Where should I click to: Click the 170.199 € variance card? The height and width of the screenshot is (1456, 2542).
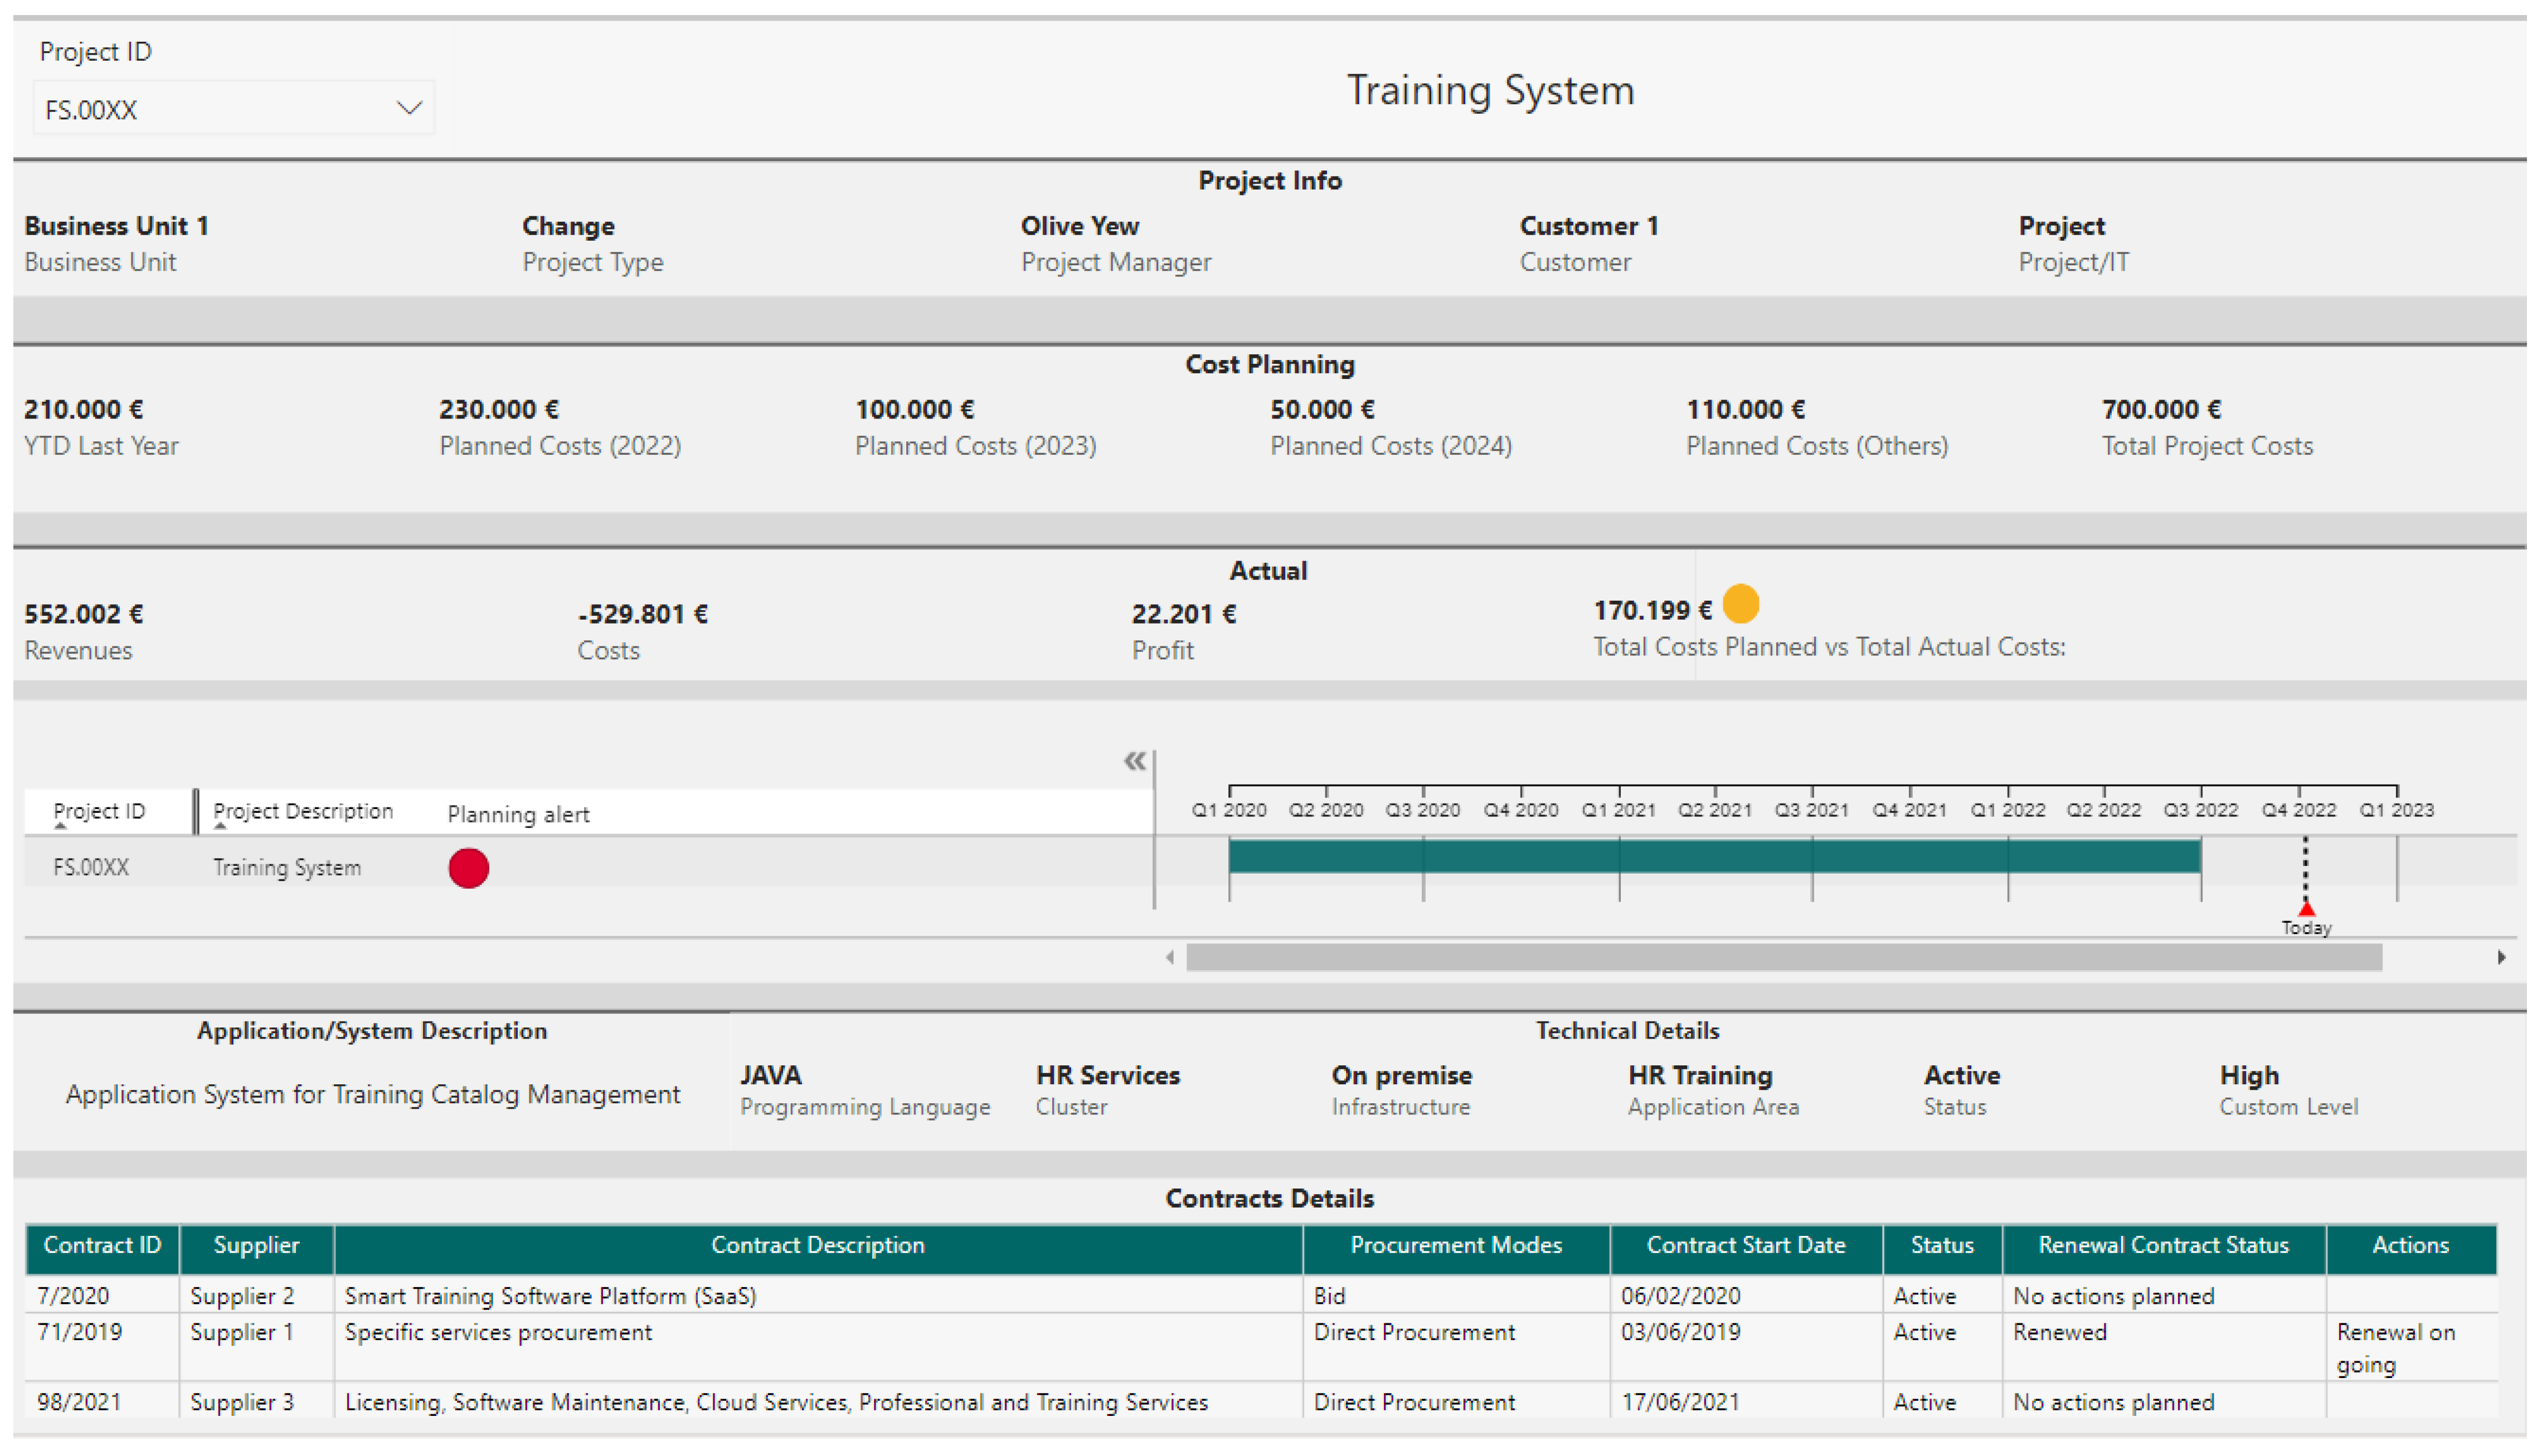pos(1652,611)
